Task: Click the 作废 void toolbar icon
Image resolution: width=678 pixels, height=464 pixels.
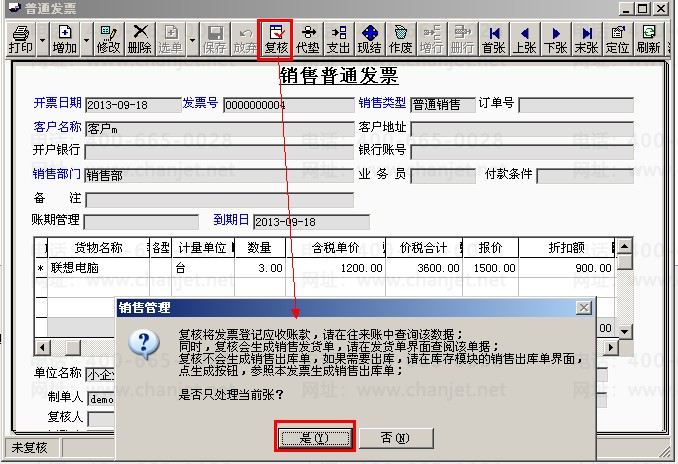Action: pos(401,39)
